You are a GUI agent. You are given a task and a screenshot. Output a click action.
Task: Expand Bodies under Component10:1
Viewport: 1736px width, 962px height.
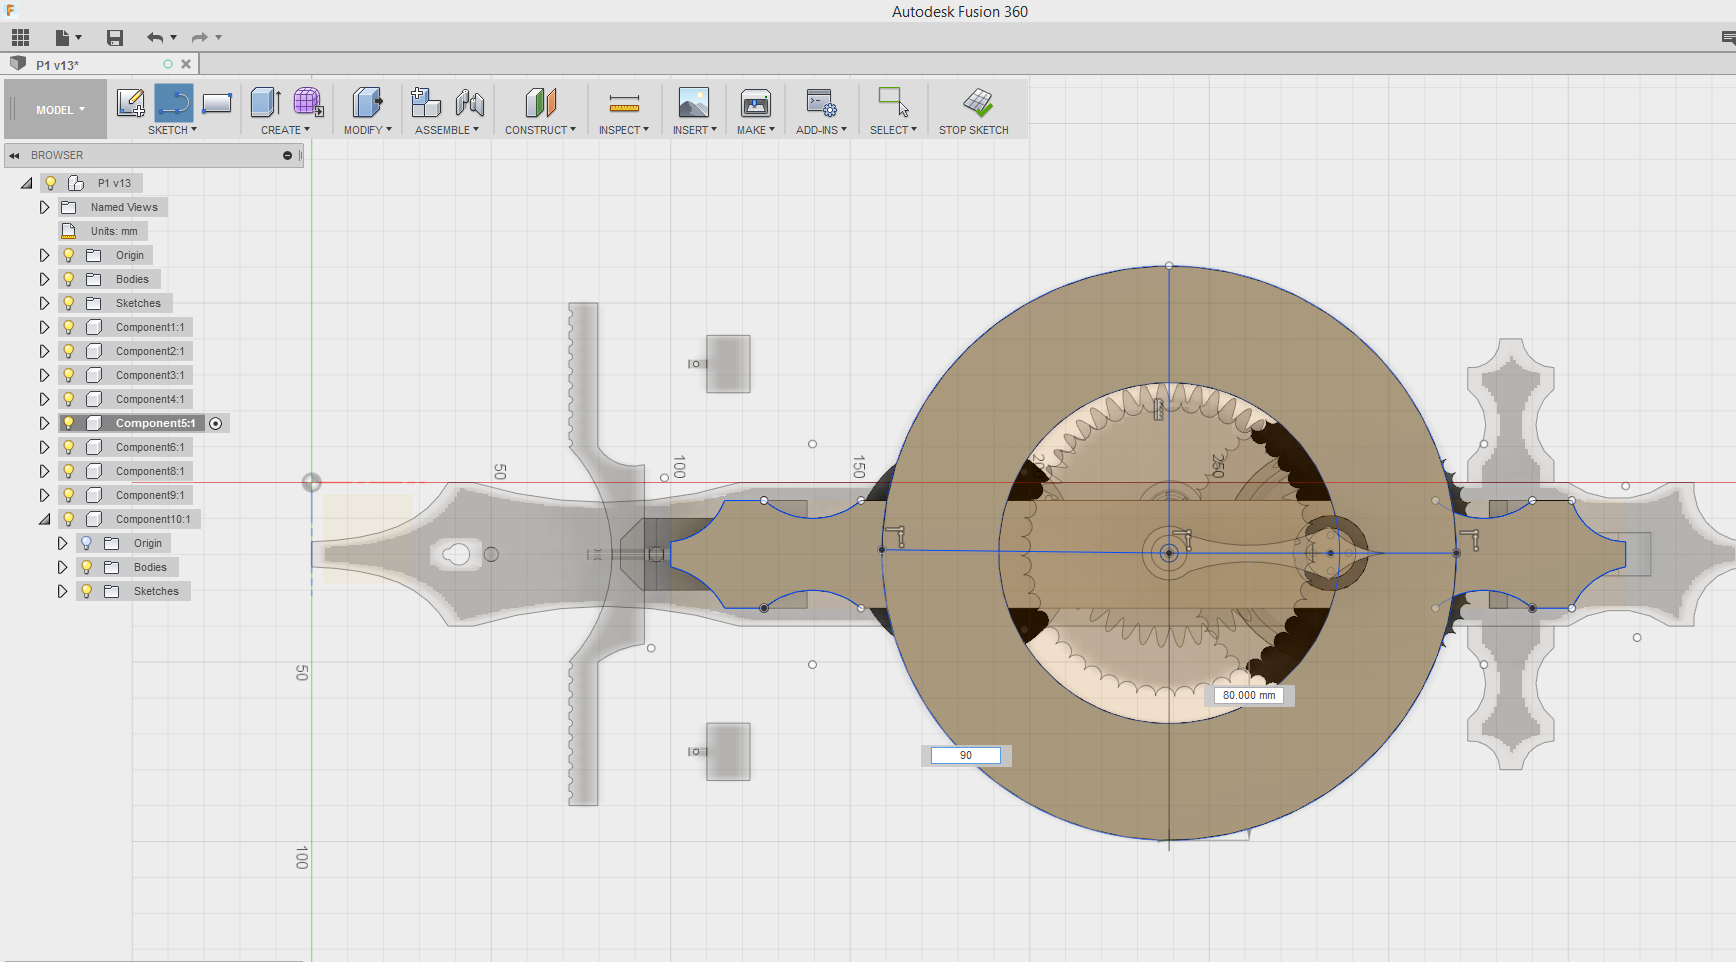coord(62,567)
